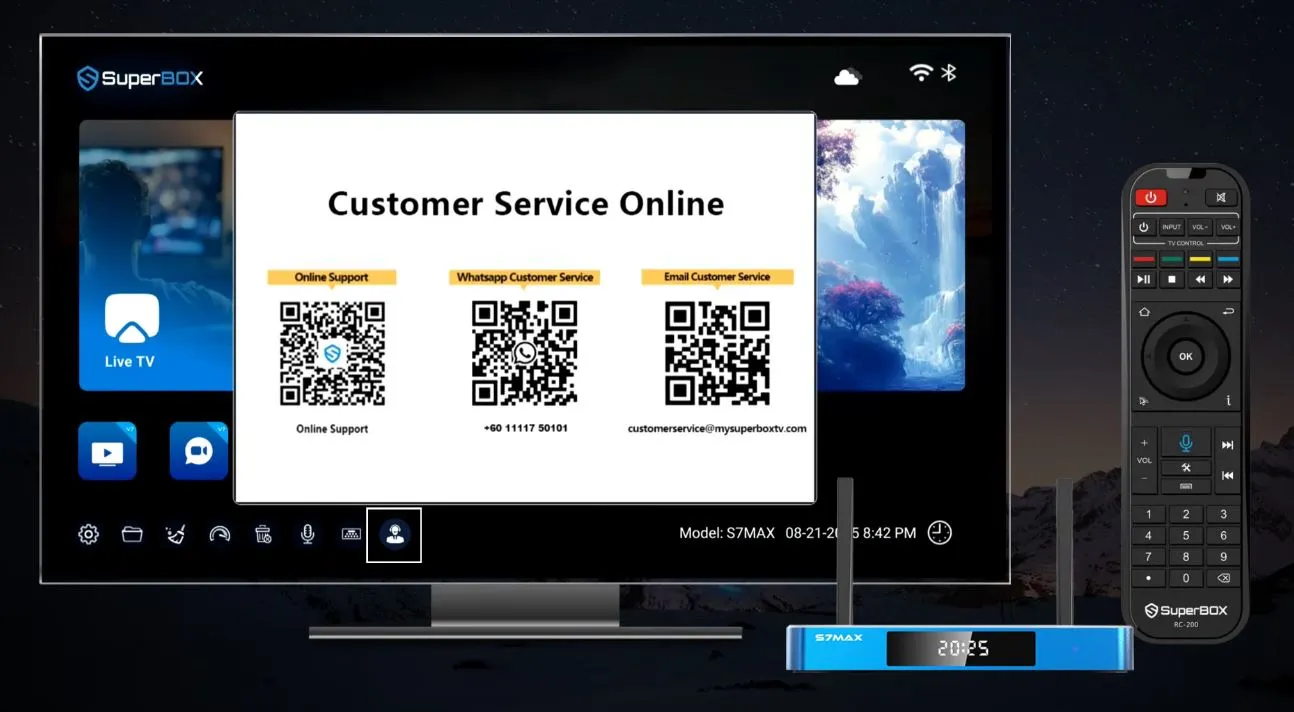Open the Settings gear in launcher bar

tap(89, 534)
